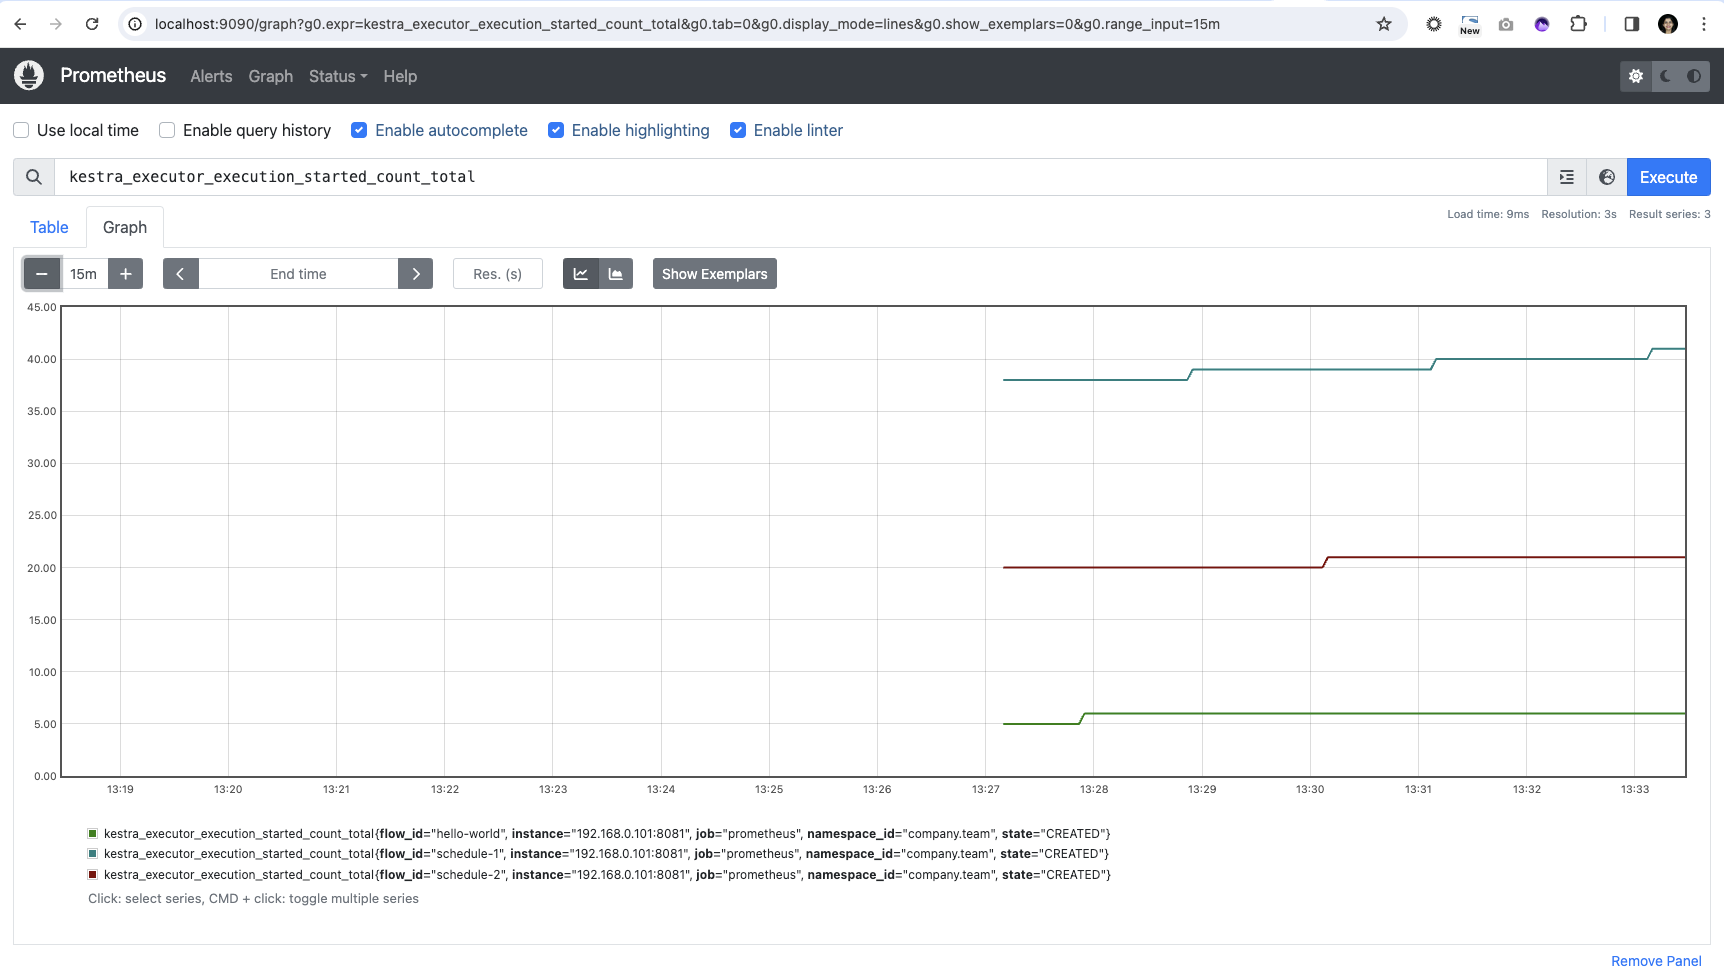
Task: Turn on Enable query history
Action: [167, 130]
